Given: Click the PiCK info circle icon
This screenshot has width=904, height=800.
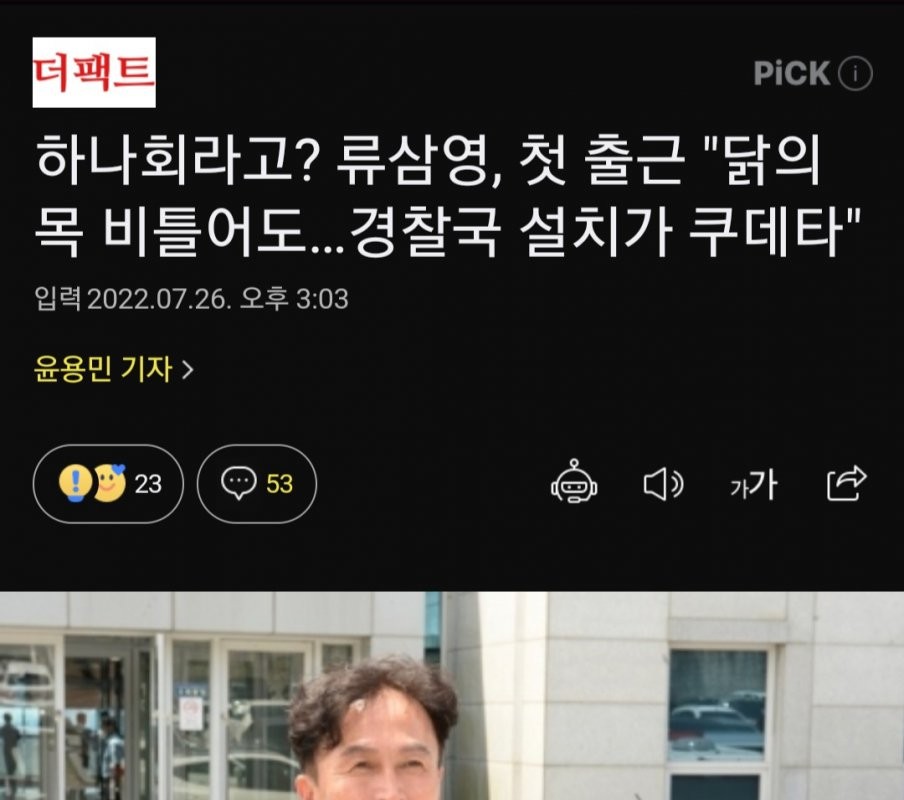Looking at the screenshot, I should pos(855,73).
